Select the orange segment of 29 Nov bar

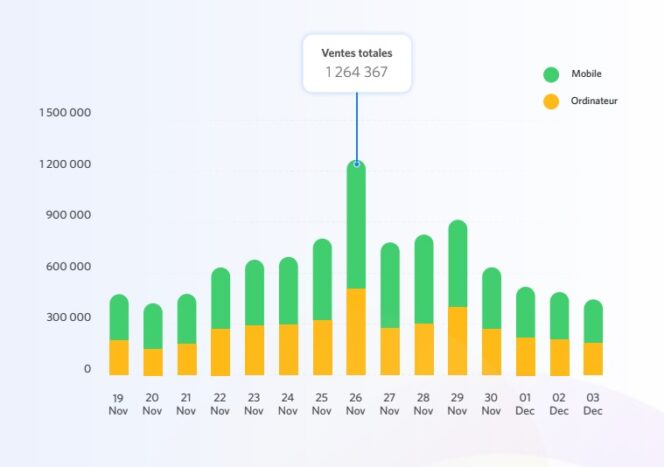point(458,341)
